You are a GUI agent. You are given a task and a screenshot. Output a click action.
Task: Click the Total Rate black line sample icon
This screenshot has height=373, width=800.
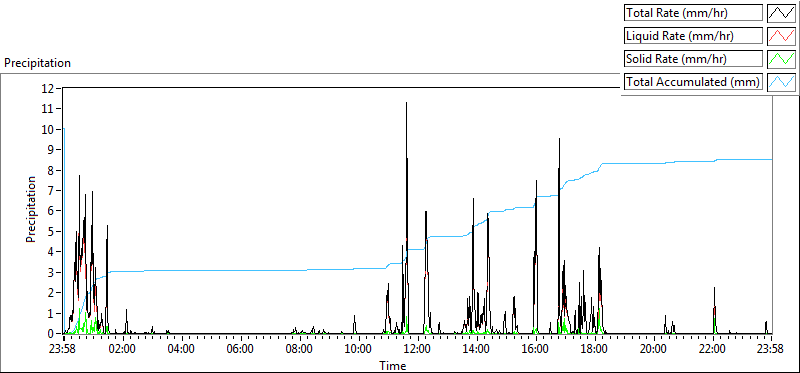point(782,13)
